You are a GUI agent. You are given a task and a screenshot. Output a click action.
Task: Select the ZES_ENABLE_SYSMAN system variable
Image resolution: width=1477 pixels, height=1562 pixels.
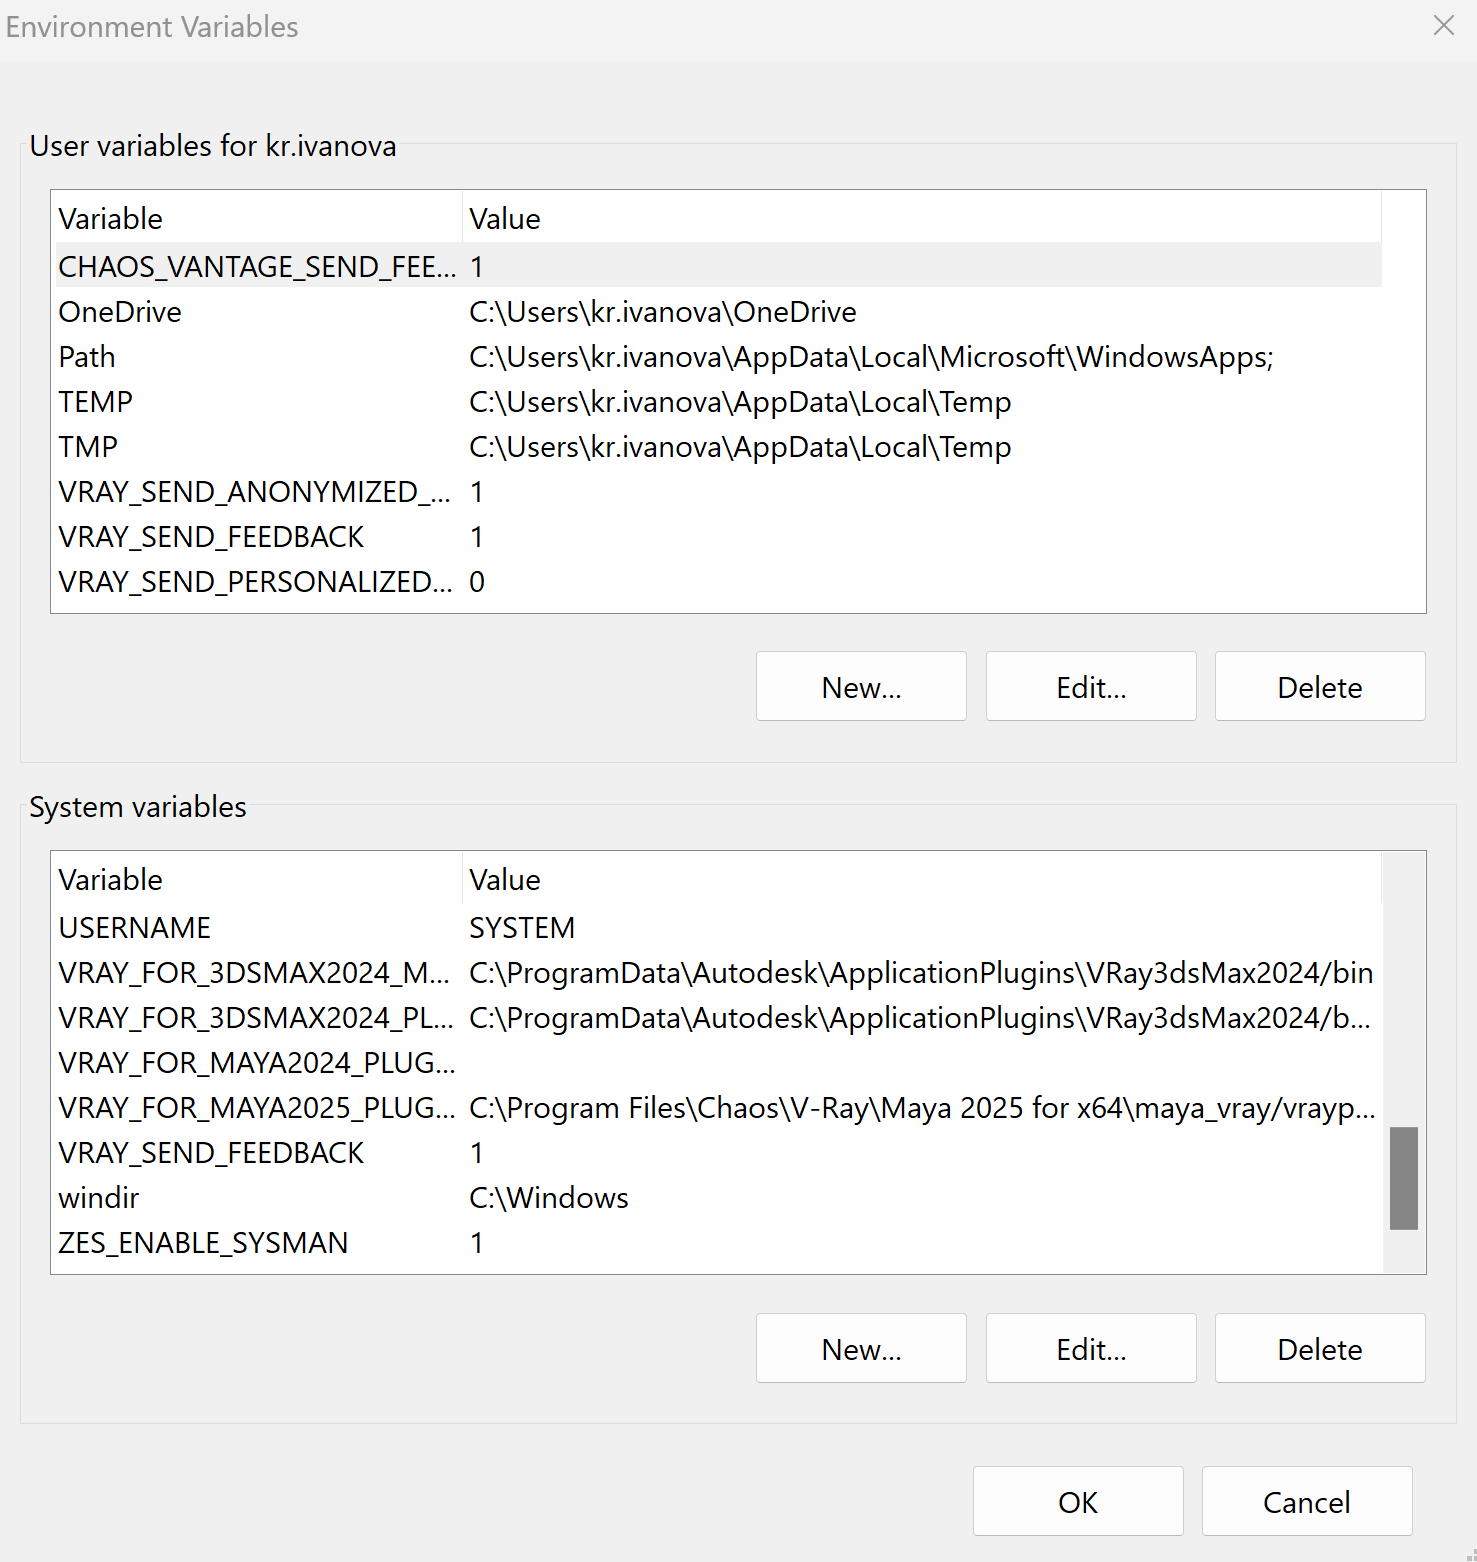coord(718,1242)
